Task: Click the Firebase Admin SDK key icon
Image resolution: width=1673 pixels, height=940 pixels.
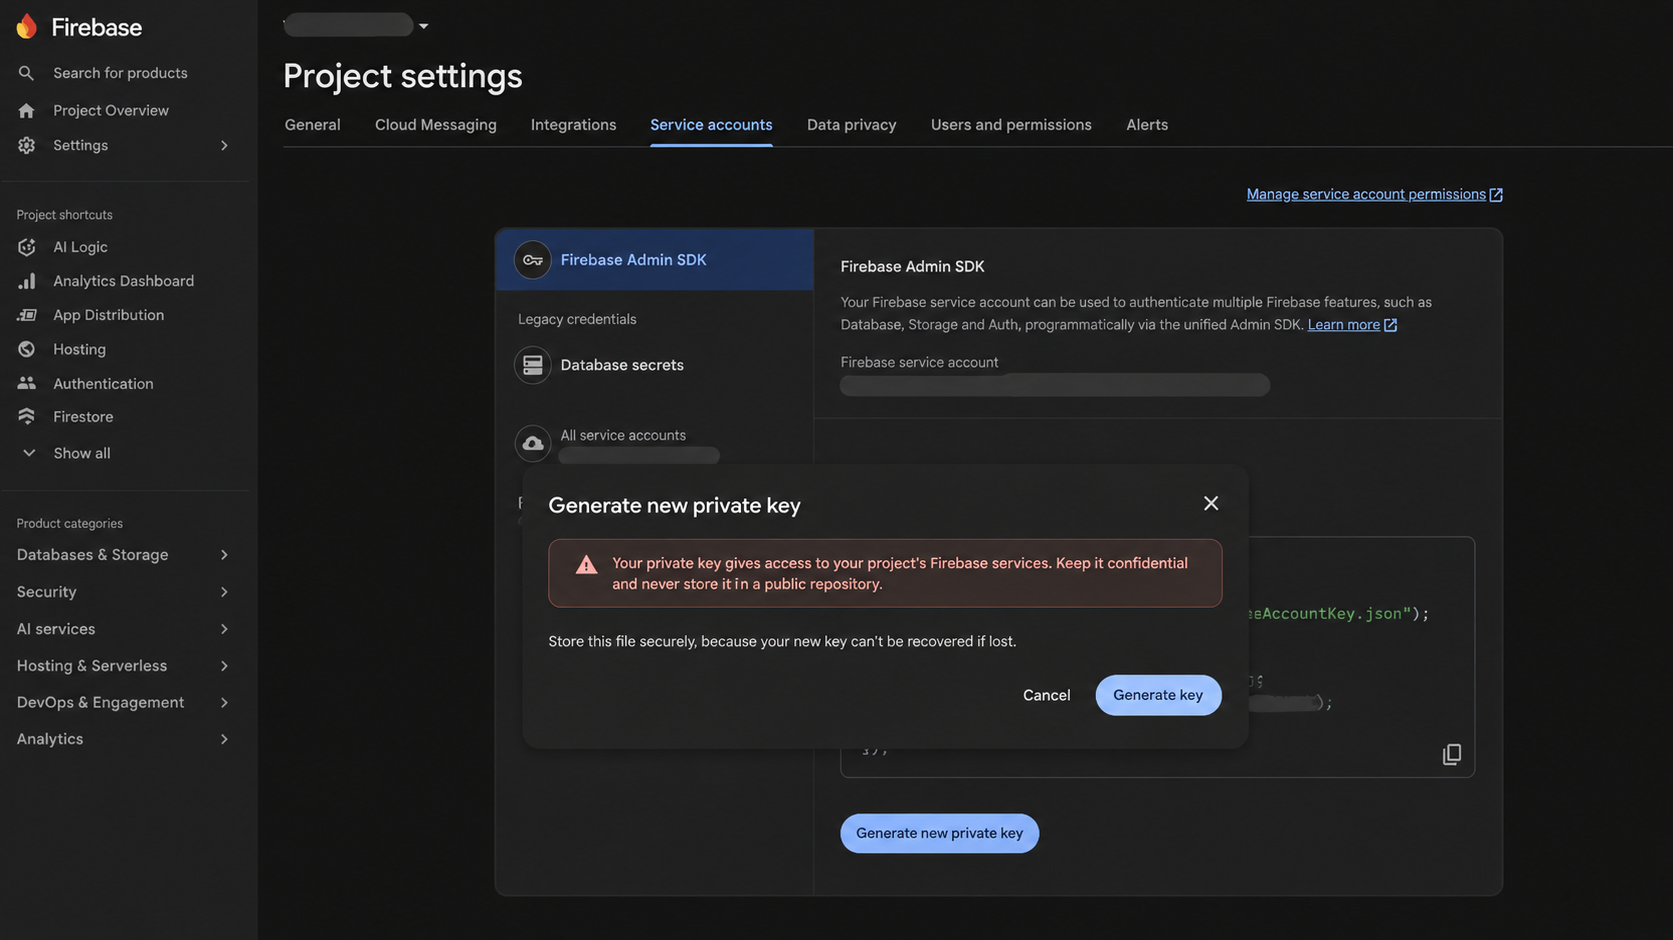Action: 532,260
